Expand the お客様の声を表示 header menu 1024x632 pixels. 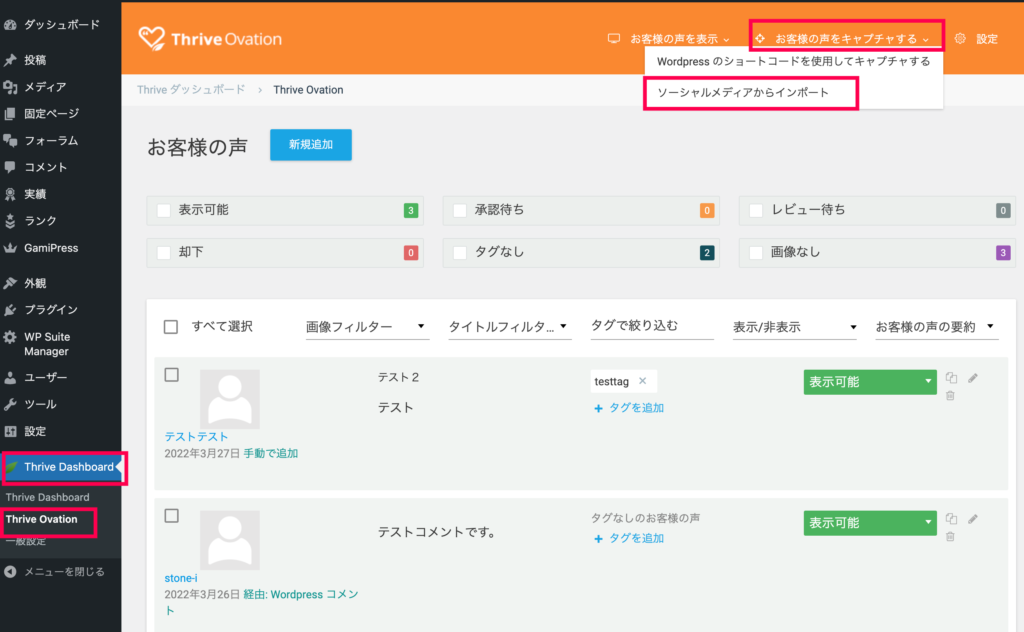point(669,39)
